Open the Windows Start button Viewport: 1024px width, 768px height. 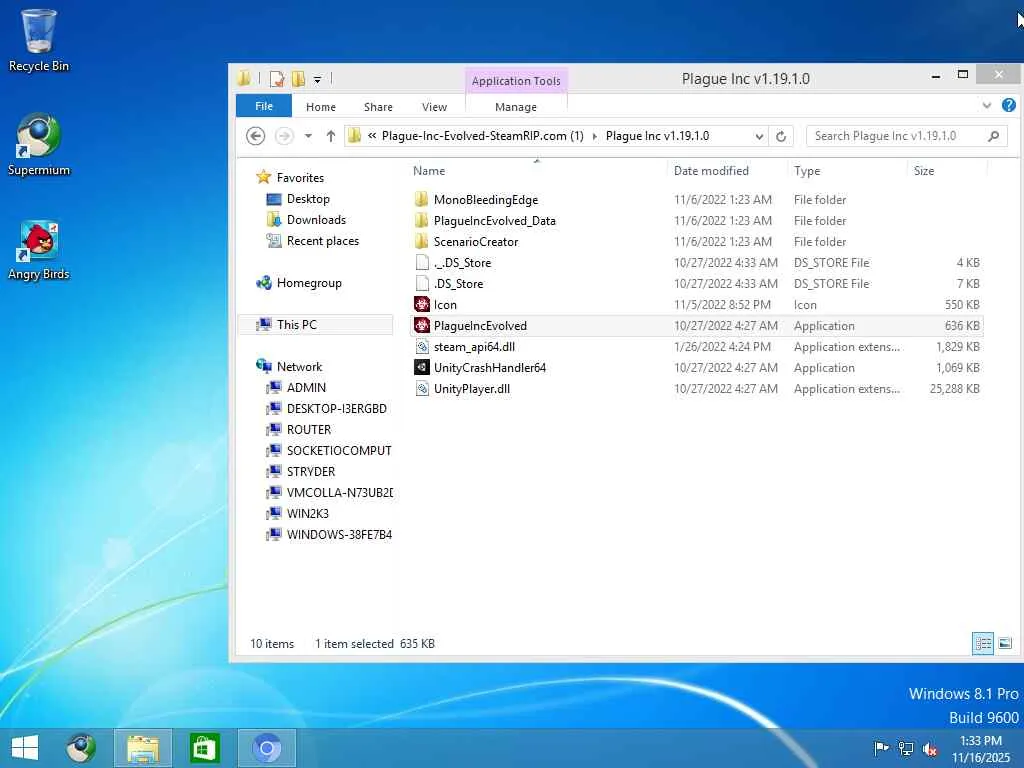(x=25, y=748)
